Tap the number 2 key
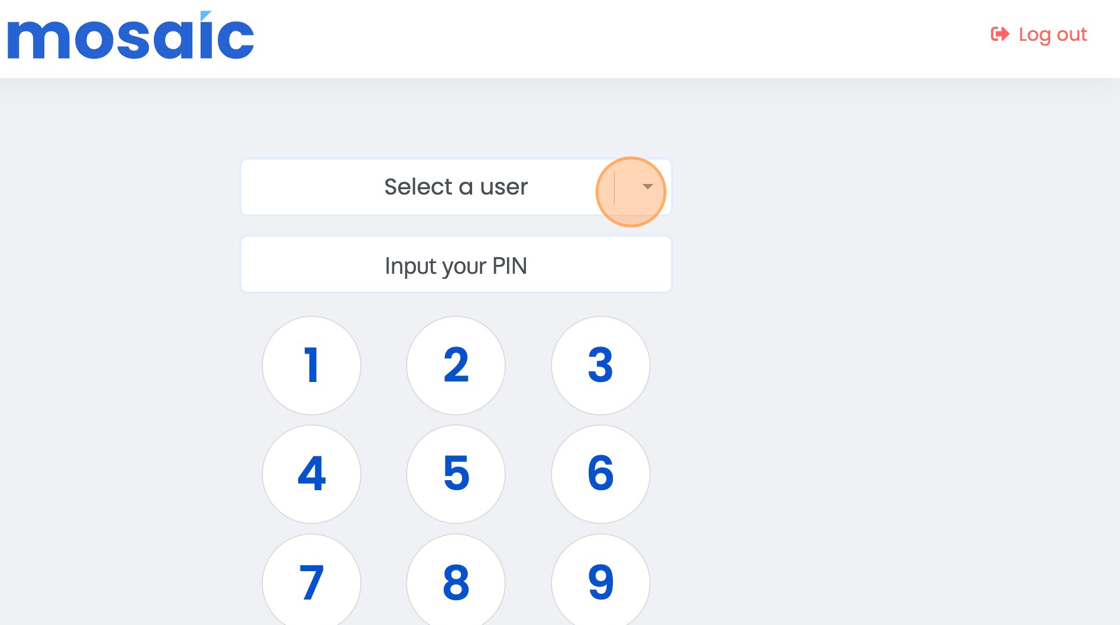This screenshot has height=625, width=1120. pyautogui.click(x=455, y=365)
